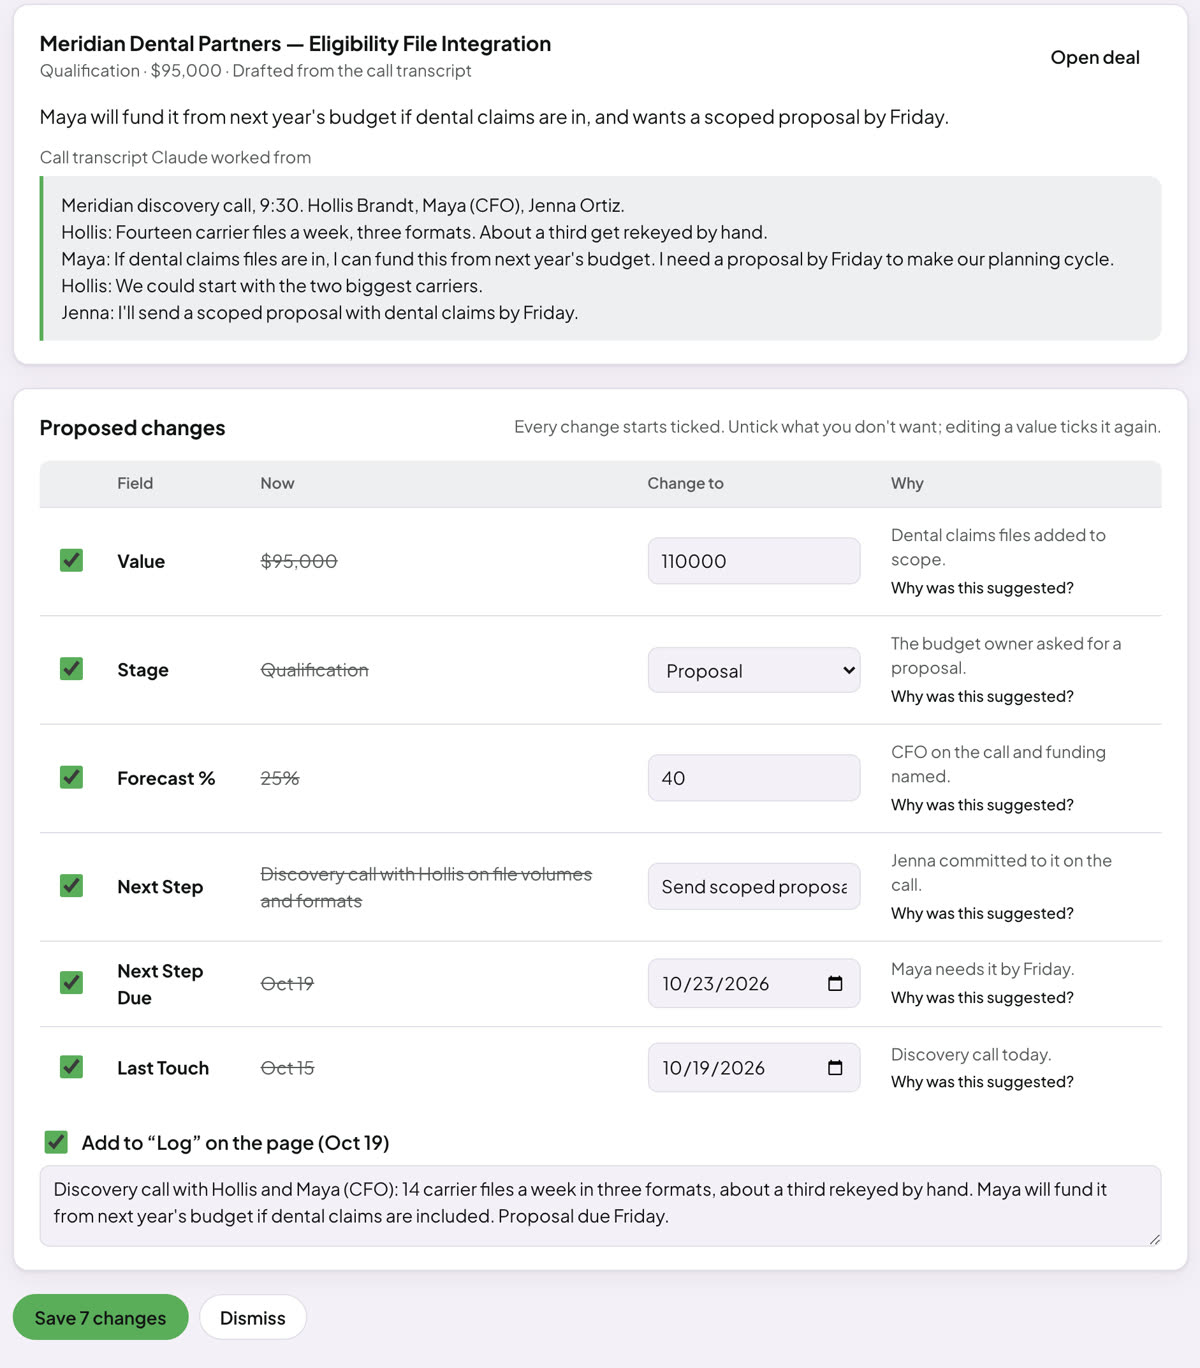1200x1368 pixels.
Task: Untick the Stage change checkbox
Action: click(71, 669)
